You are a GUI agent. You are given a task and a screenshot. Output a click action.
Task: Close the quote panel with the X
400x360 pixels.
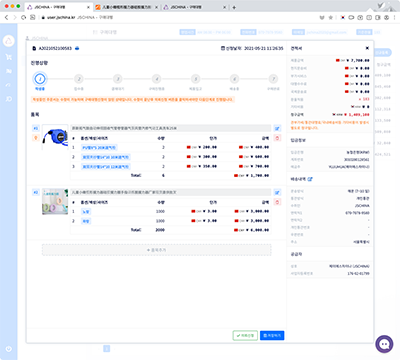click(367, 48)
